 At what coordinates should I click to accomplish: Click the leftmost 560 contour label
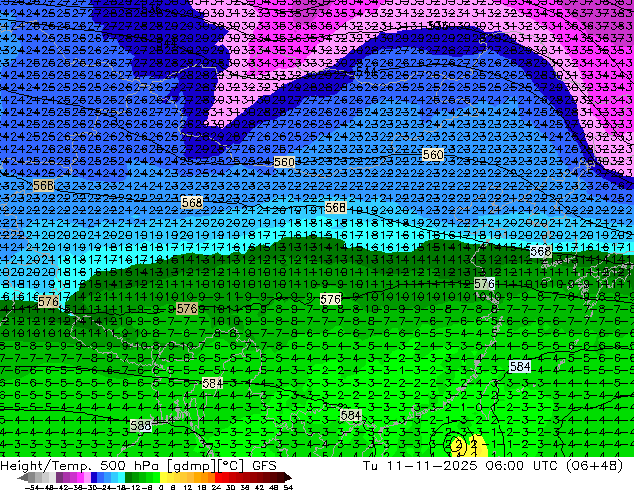(x=284, y=162)
